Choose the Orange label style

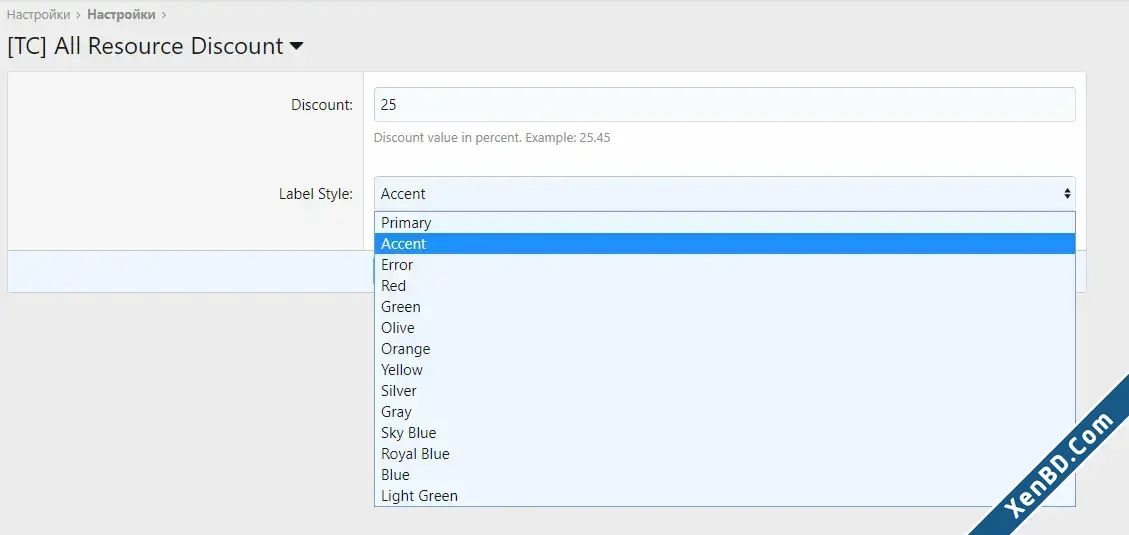click(724, 349)
